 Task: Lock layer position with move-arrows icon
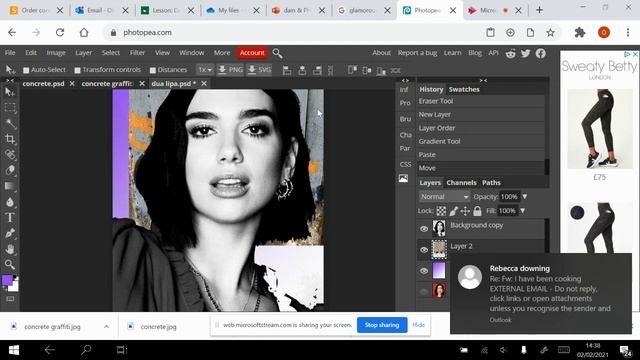pos(465,211)
